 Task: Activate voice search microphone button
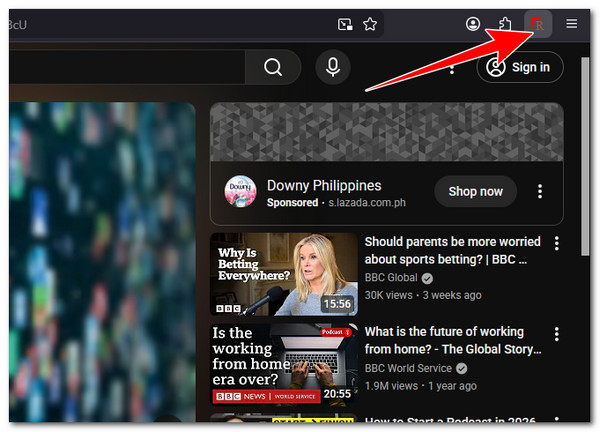333,67
